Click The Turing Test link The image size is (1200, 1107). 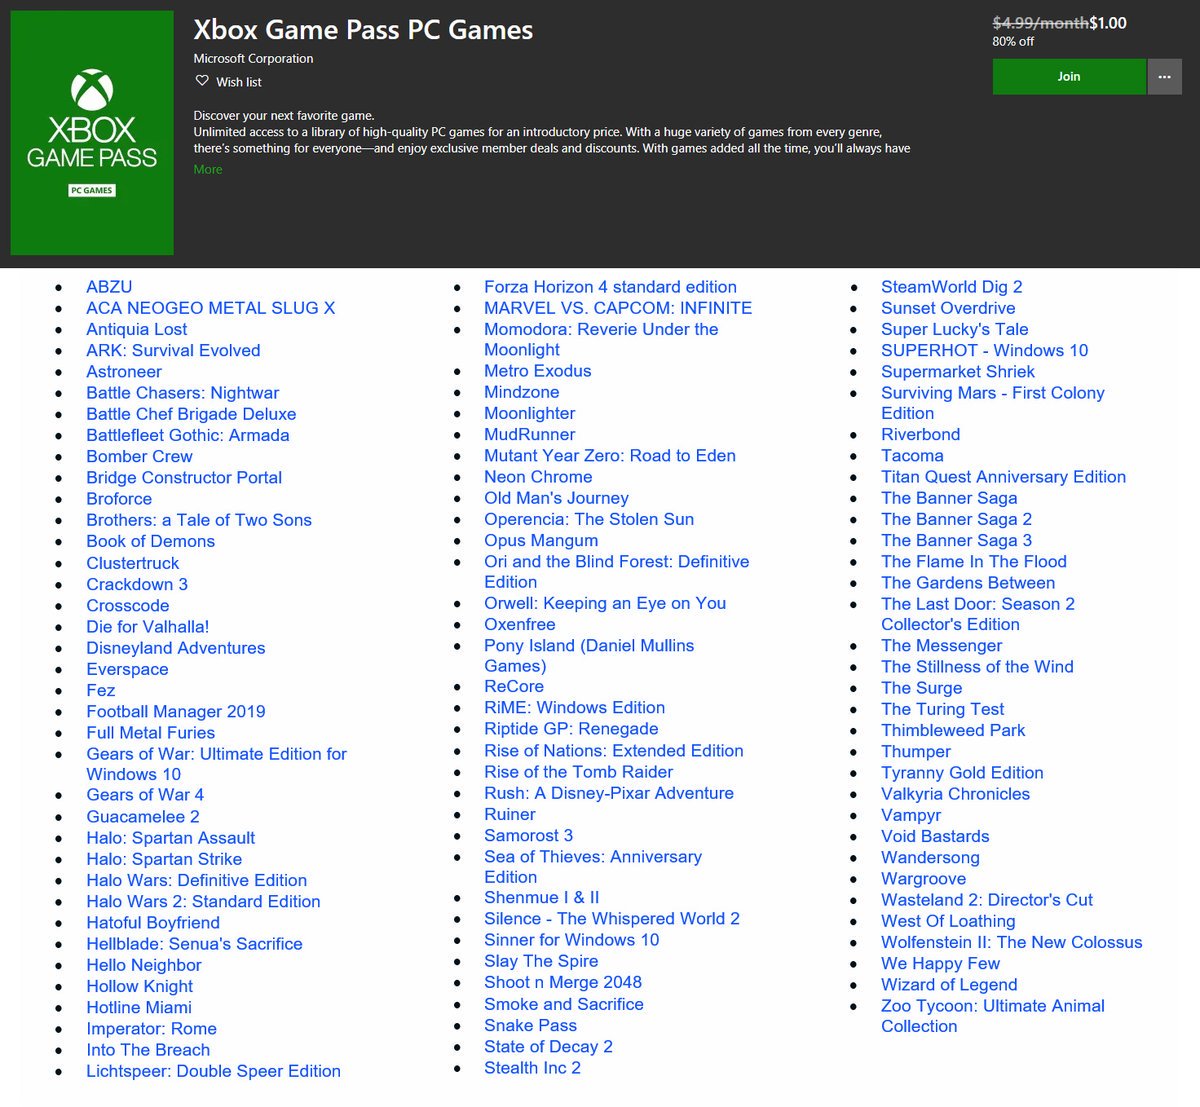pyautogui.click(x=943, y=709)
